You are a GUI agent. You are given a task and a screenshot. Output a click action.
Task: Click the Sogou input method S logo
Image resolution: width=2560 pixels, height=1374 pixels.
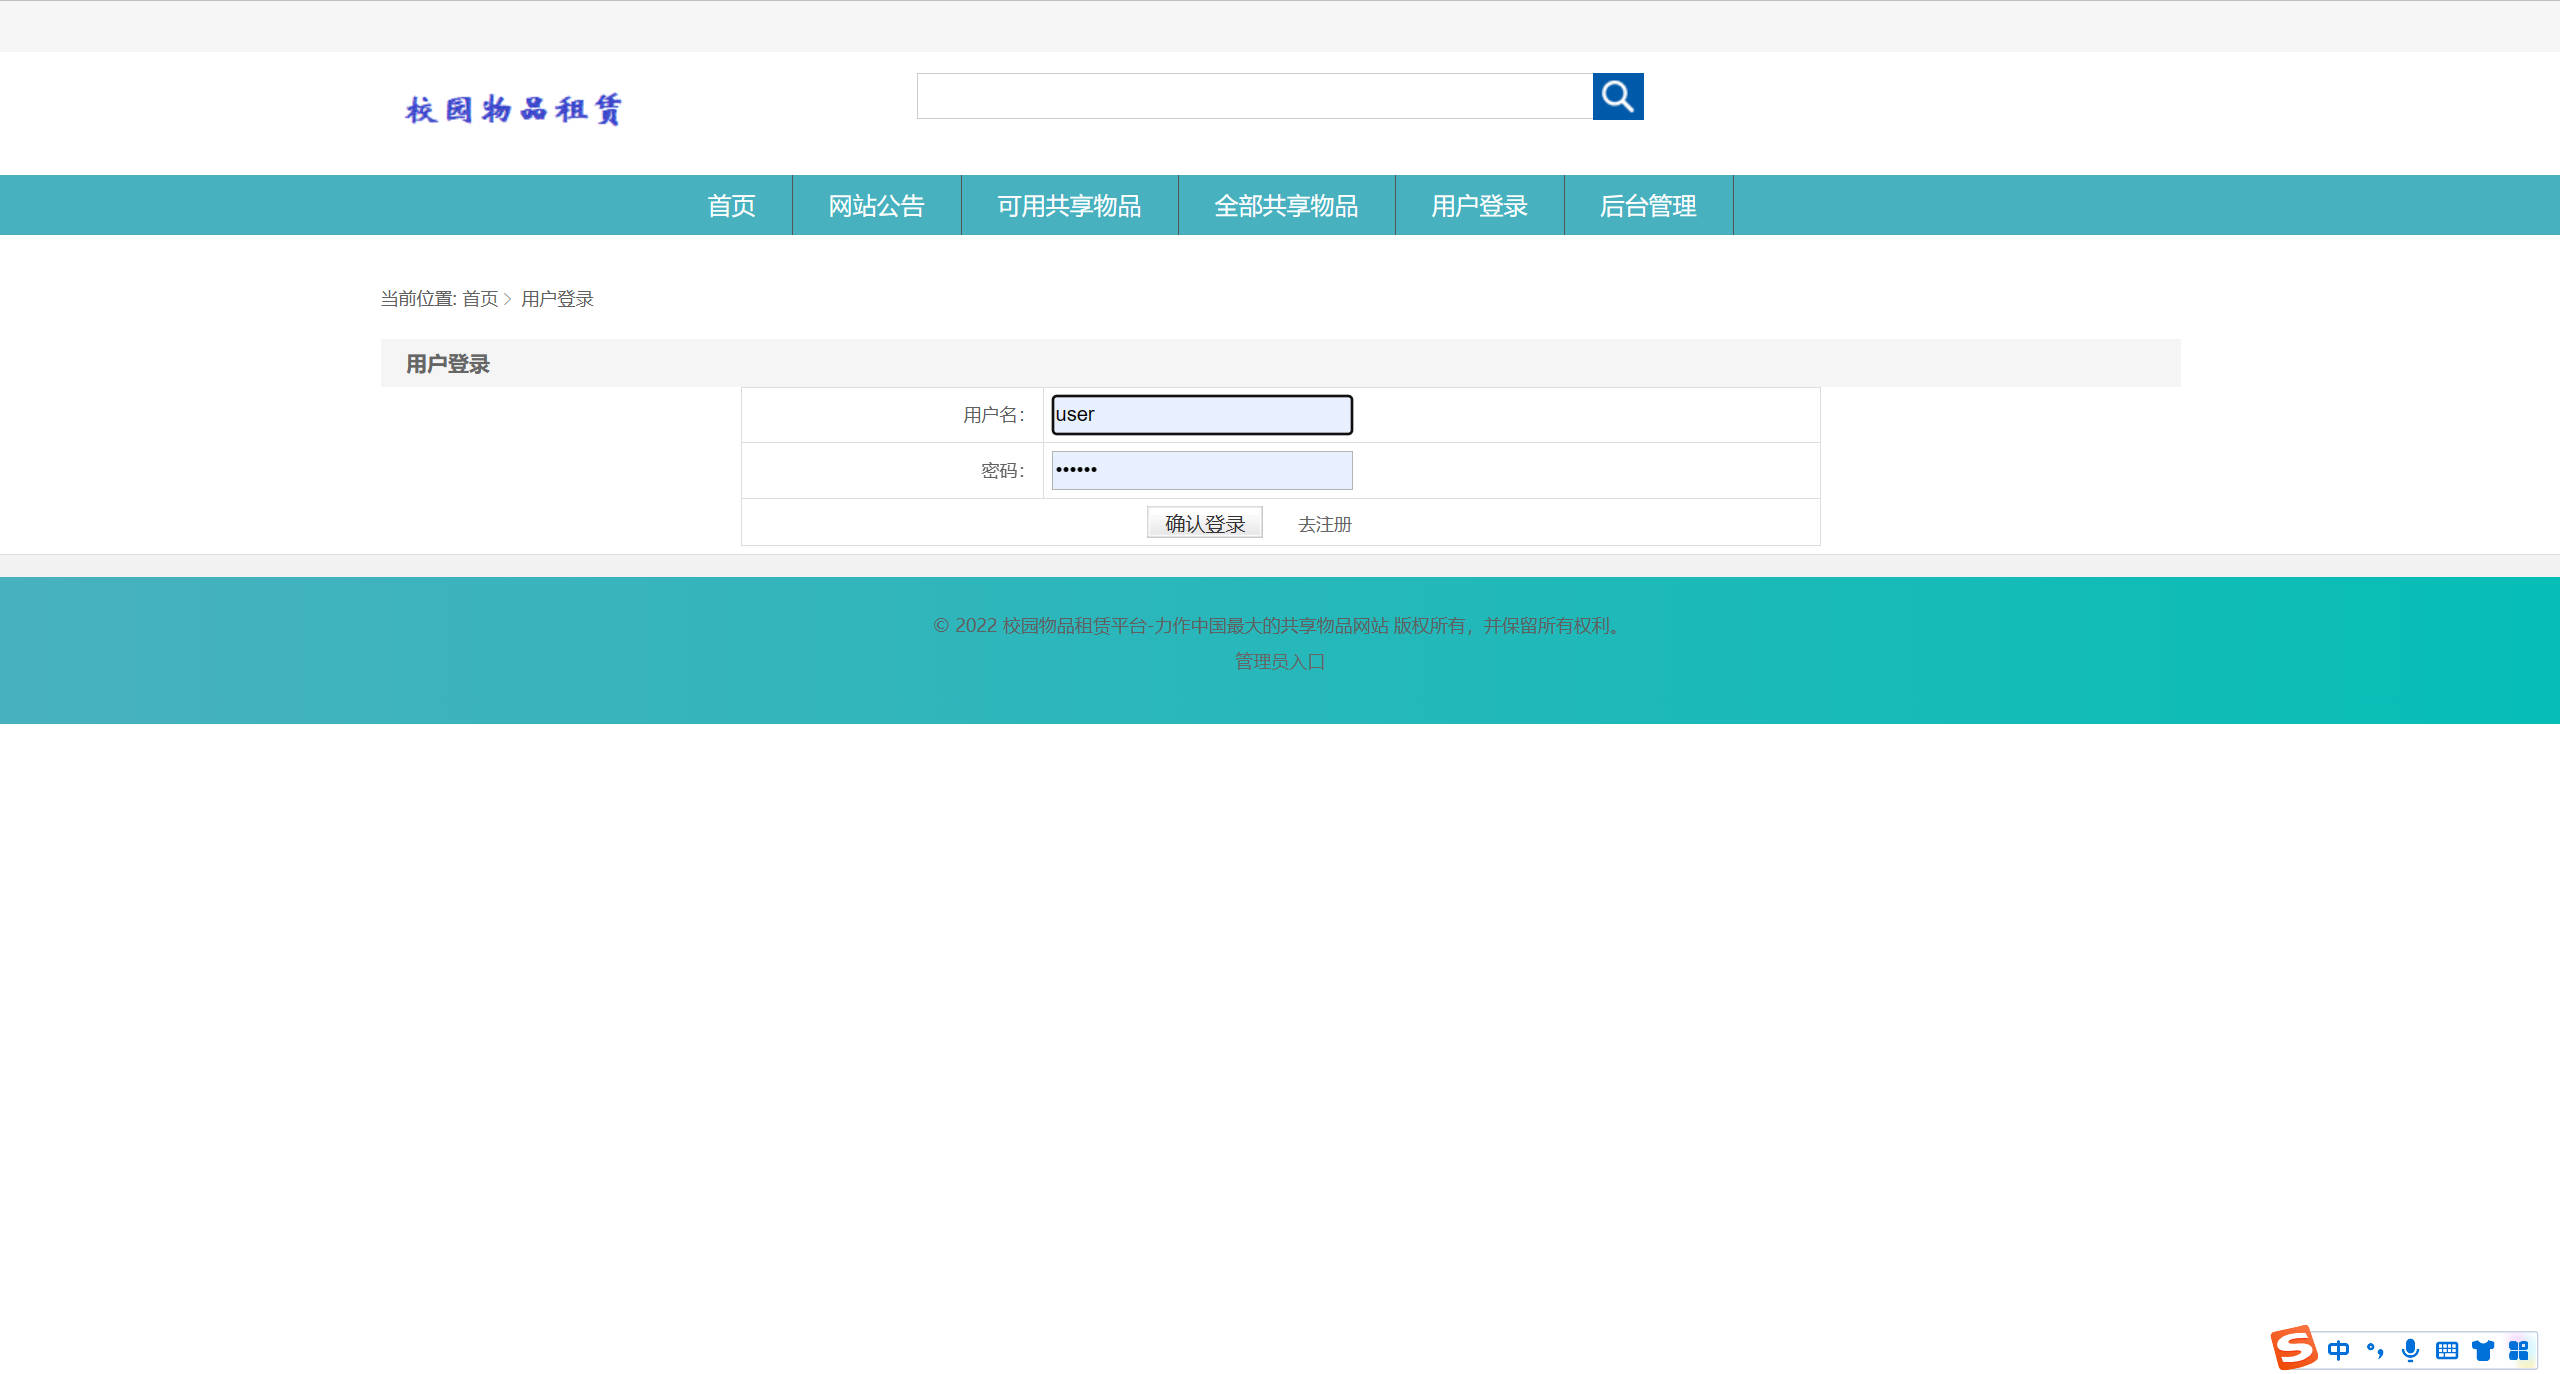tap(2296, 1349)
